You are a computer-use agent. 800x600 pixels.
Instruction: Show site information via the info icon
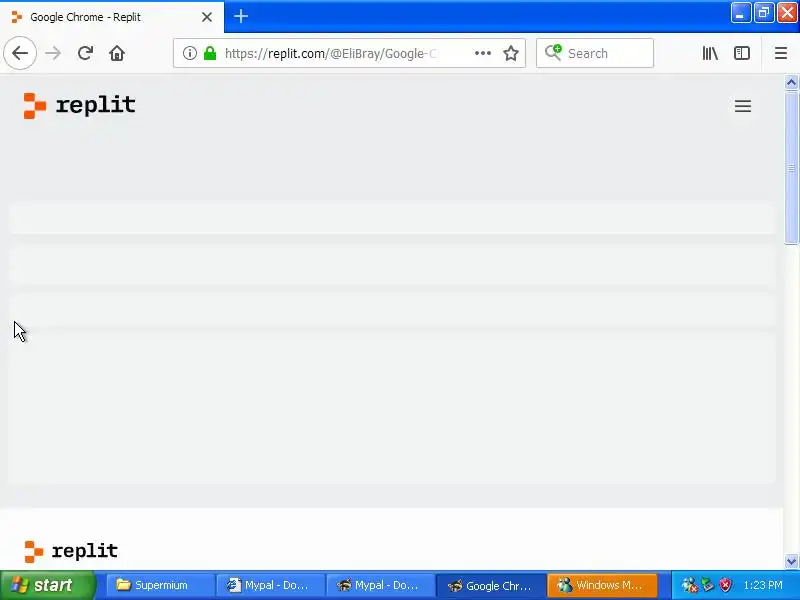(x=190, y=53)
